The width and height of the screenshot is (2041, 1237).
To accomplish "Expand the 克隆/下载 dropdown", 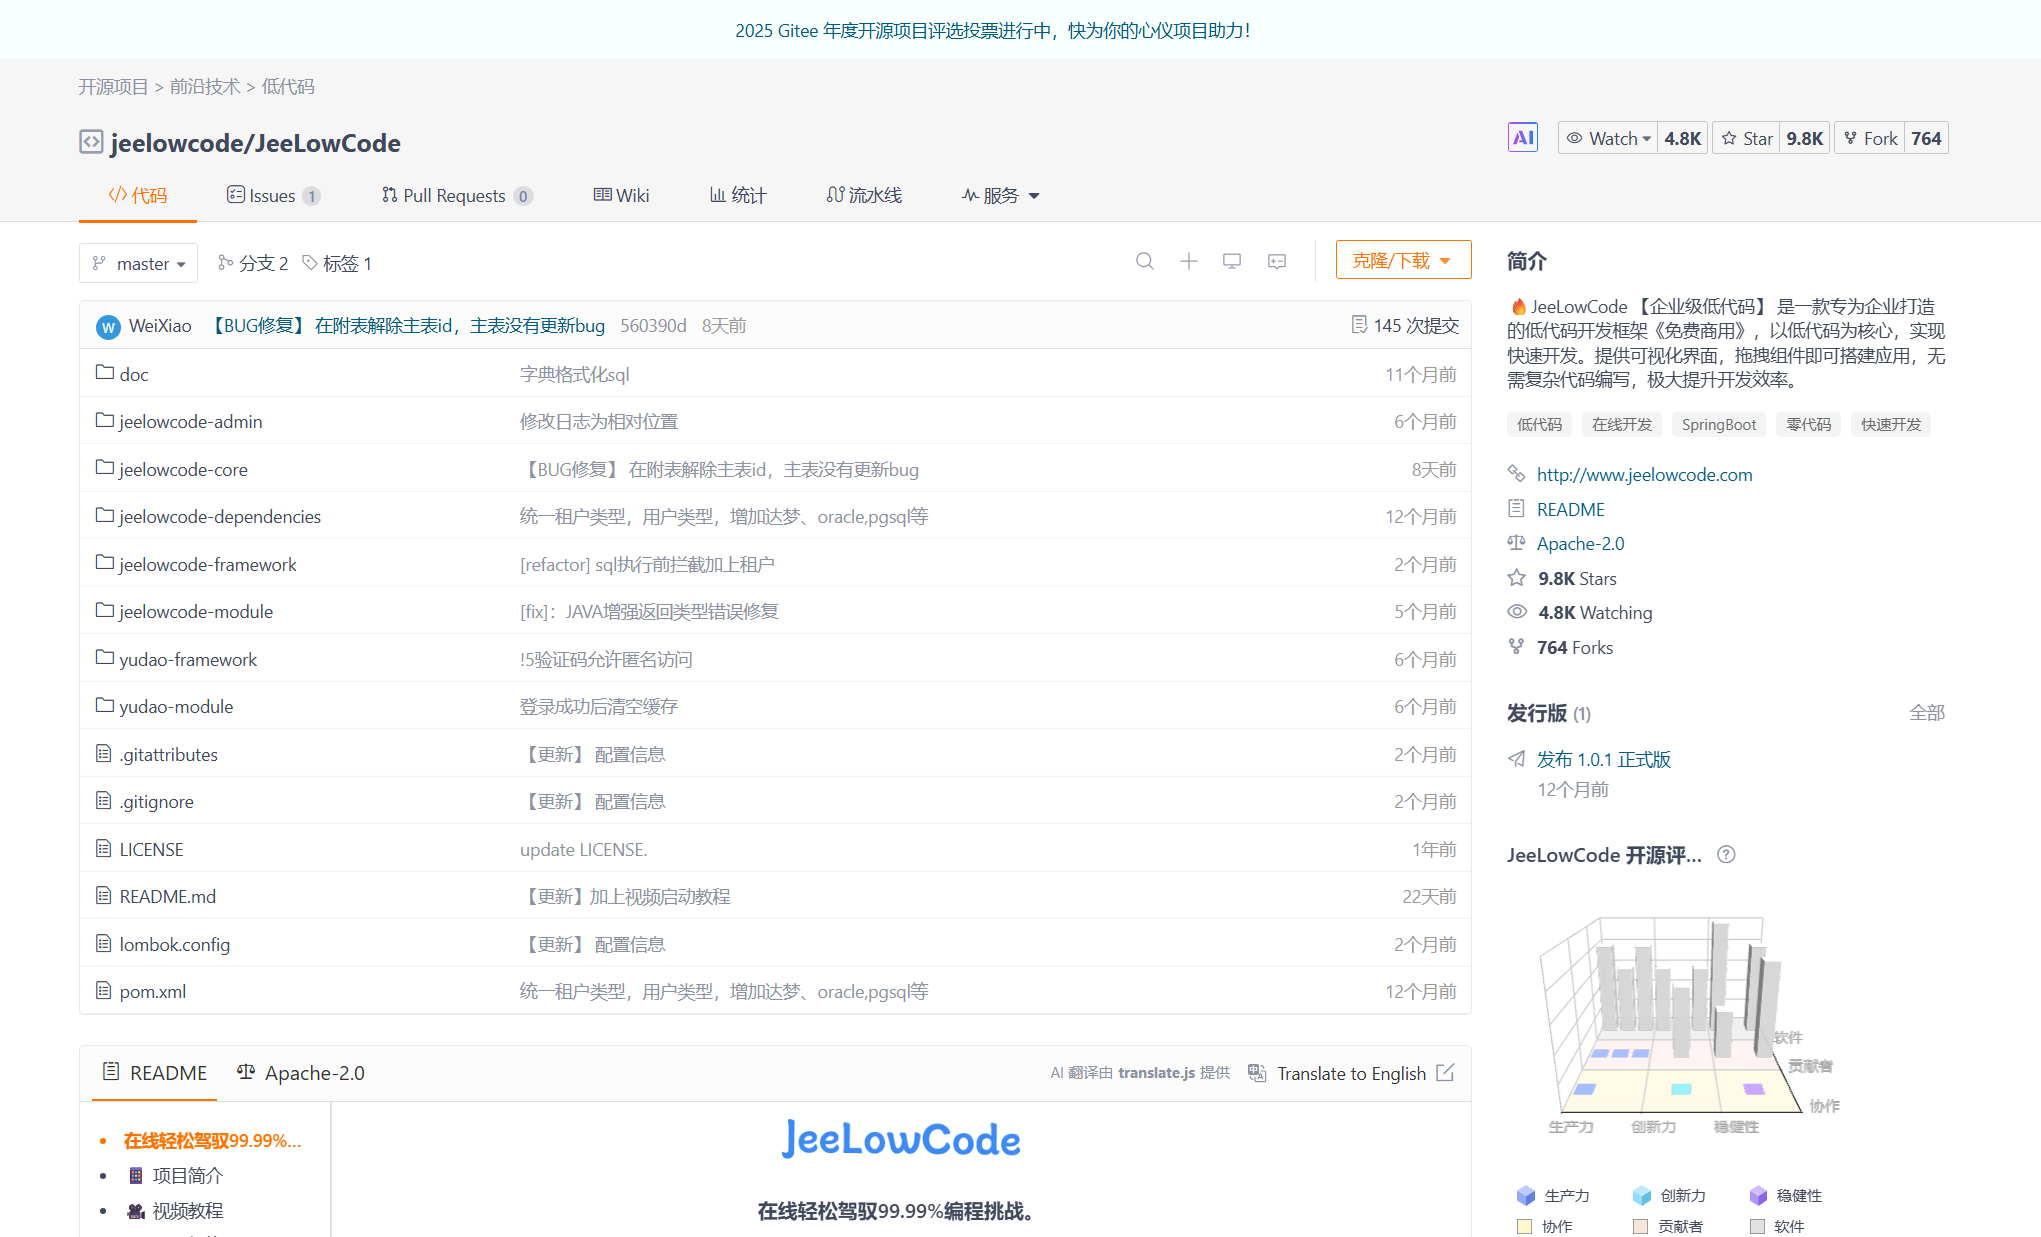I will click(x=1403, y=259).
